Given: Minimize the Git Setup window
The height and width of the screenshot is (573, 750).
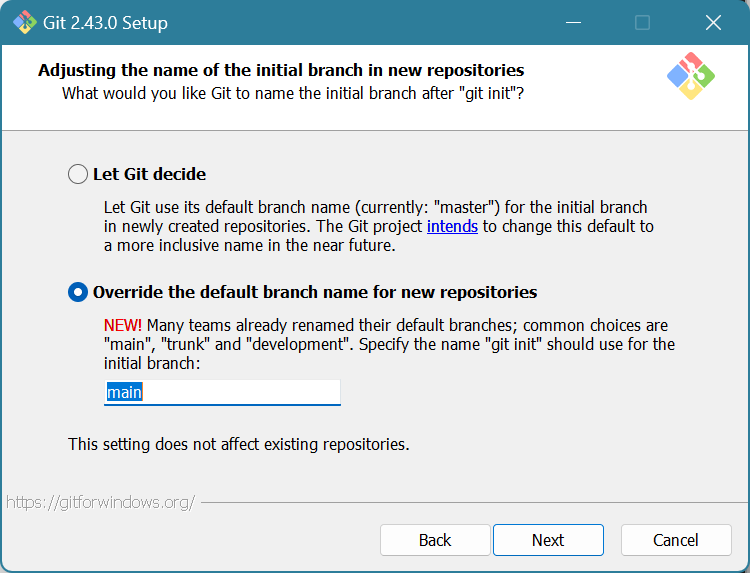Looking at the screenshot, I should pos(573,22).
